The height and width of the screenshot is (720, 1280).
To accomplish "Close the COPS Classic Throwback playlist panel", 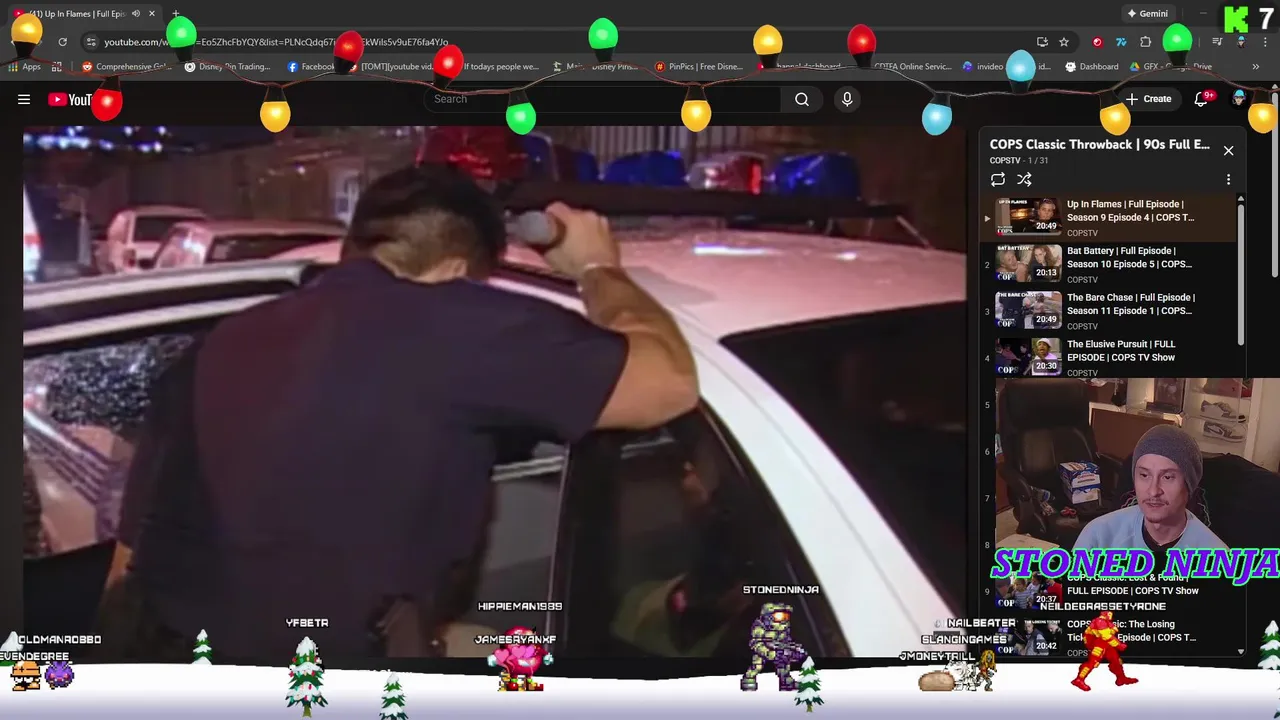I will (x=1228, y=151).
